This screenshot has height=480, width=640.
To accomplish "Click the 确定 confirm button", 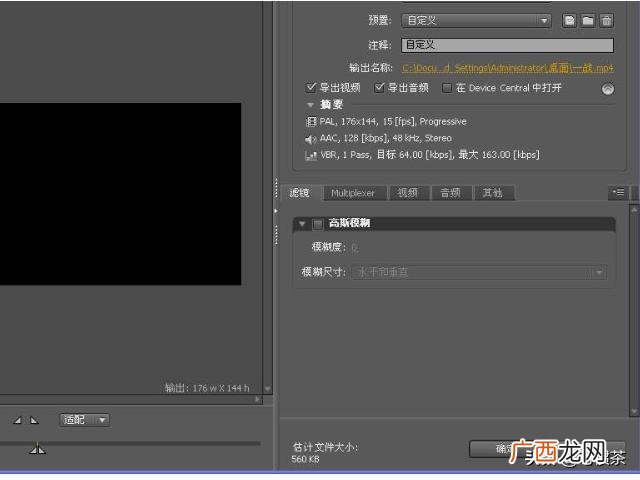I will coord(506,449).
